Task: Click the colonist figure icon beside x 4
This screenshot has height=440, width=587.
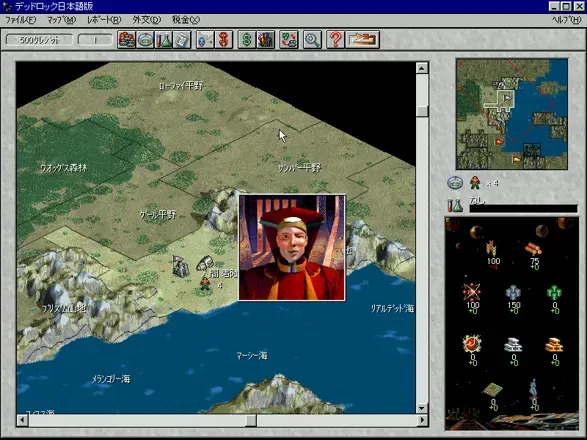Action: tap(475, 183)
